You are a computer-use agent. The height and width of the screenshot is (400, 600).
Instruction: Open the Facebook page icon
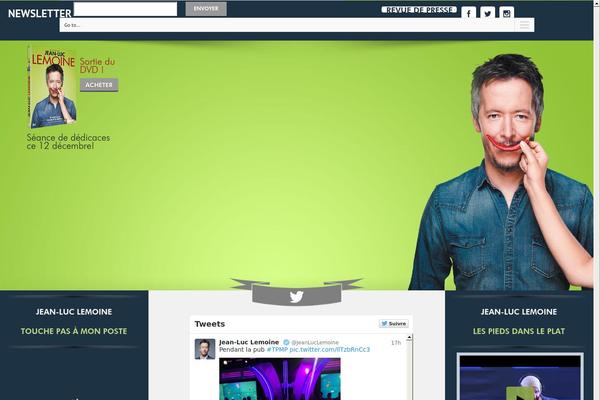coord(468,13)
